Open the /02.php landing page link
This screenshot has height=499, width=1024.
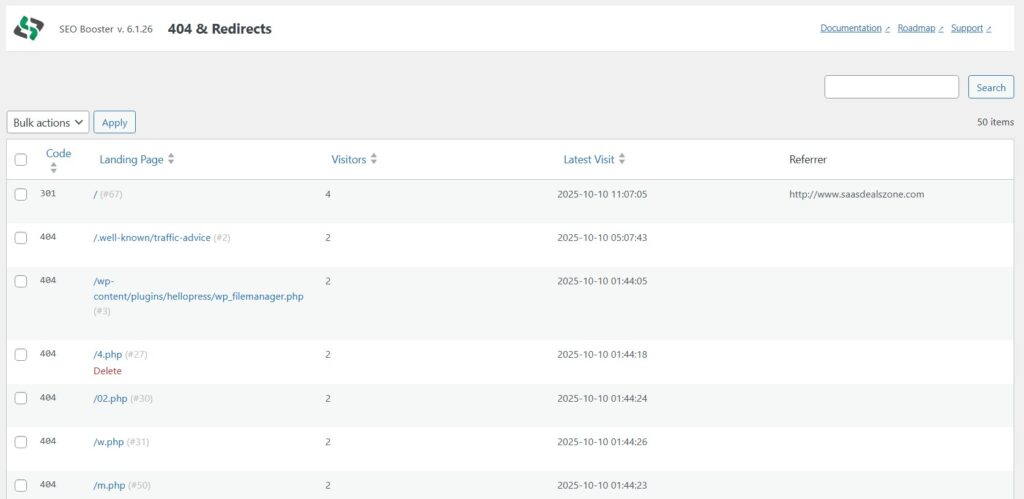[x=110, y=398]
